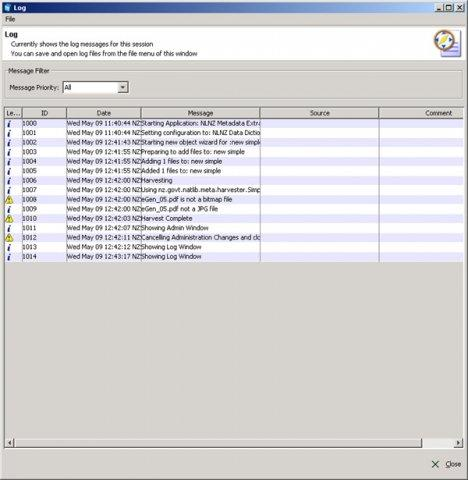Click the info icon for log 1004

coord(9,162)
